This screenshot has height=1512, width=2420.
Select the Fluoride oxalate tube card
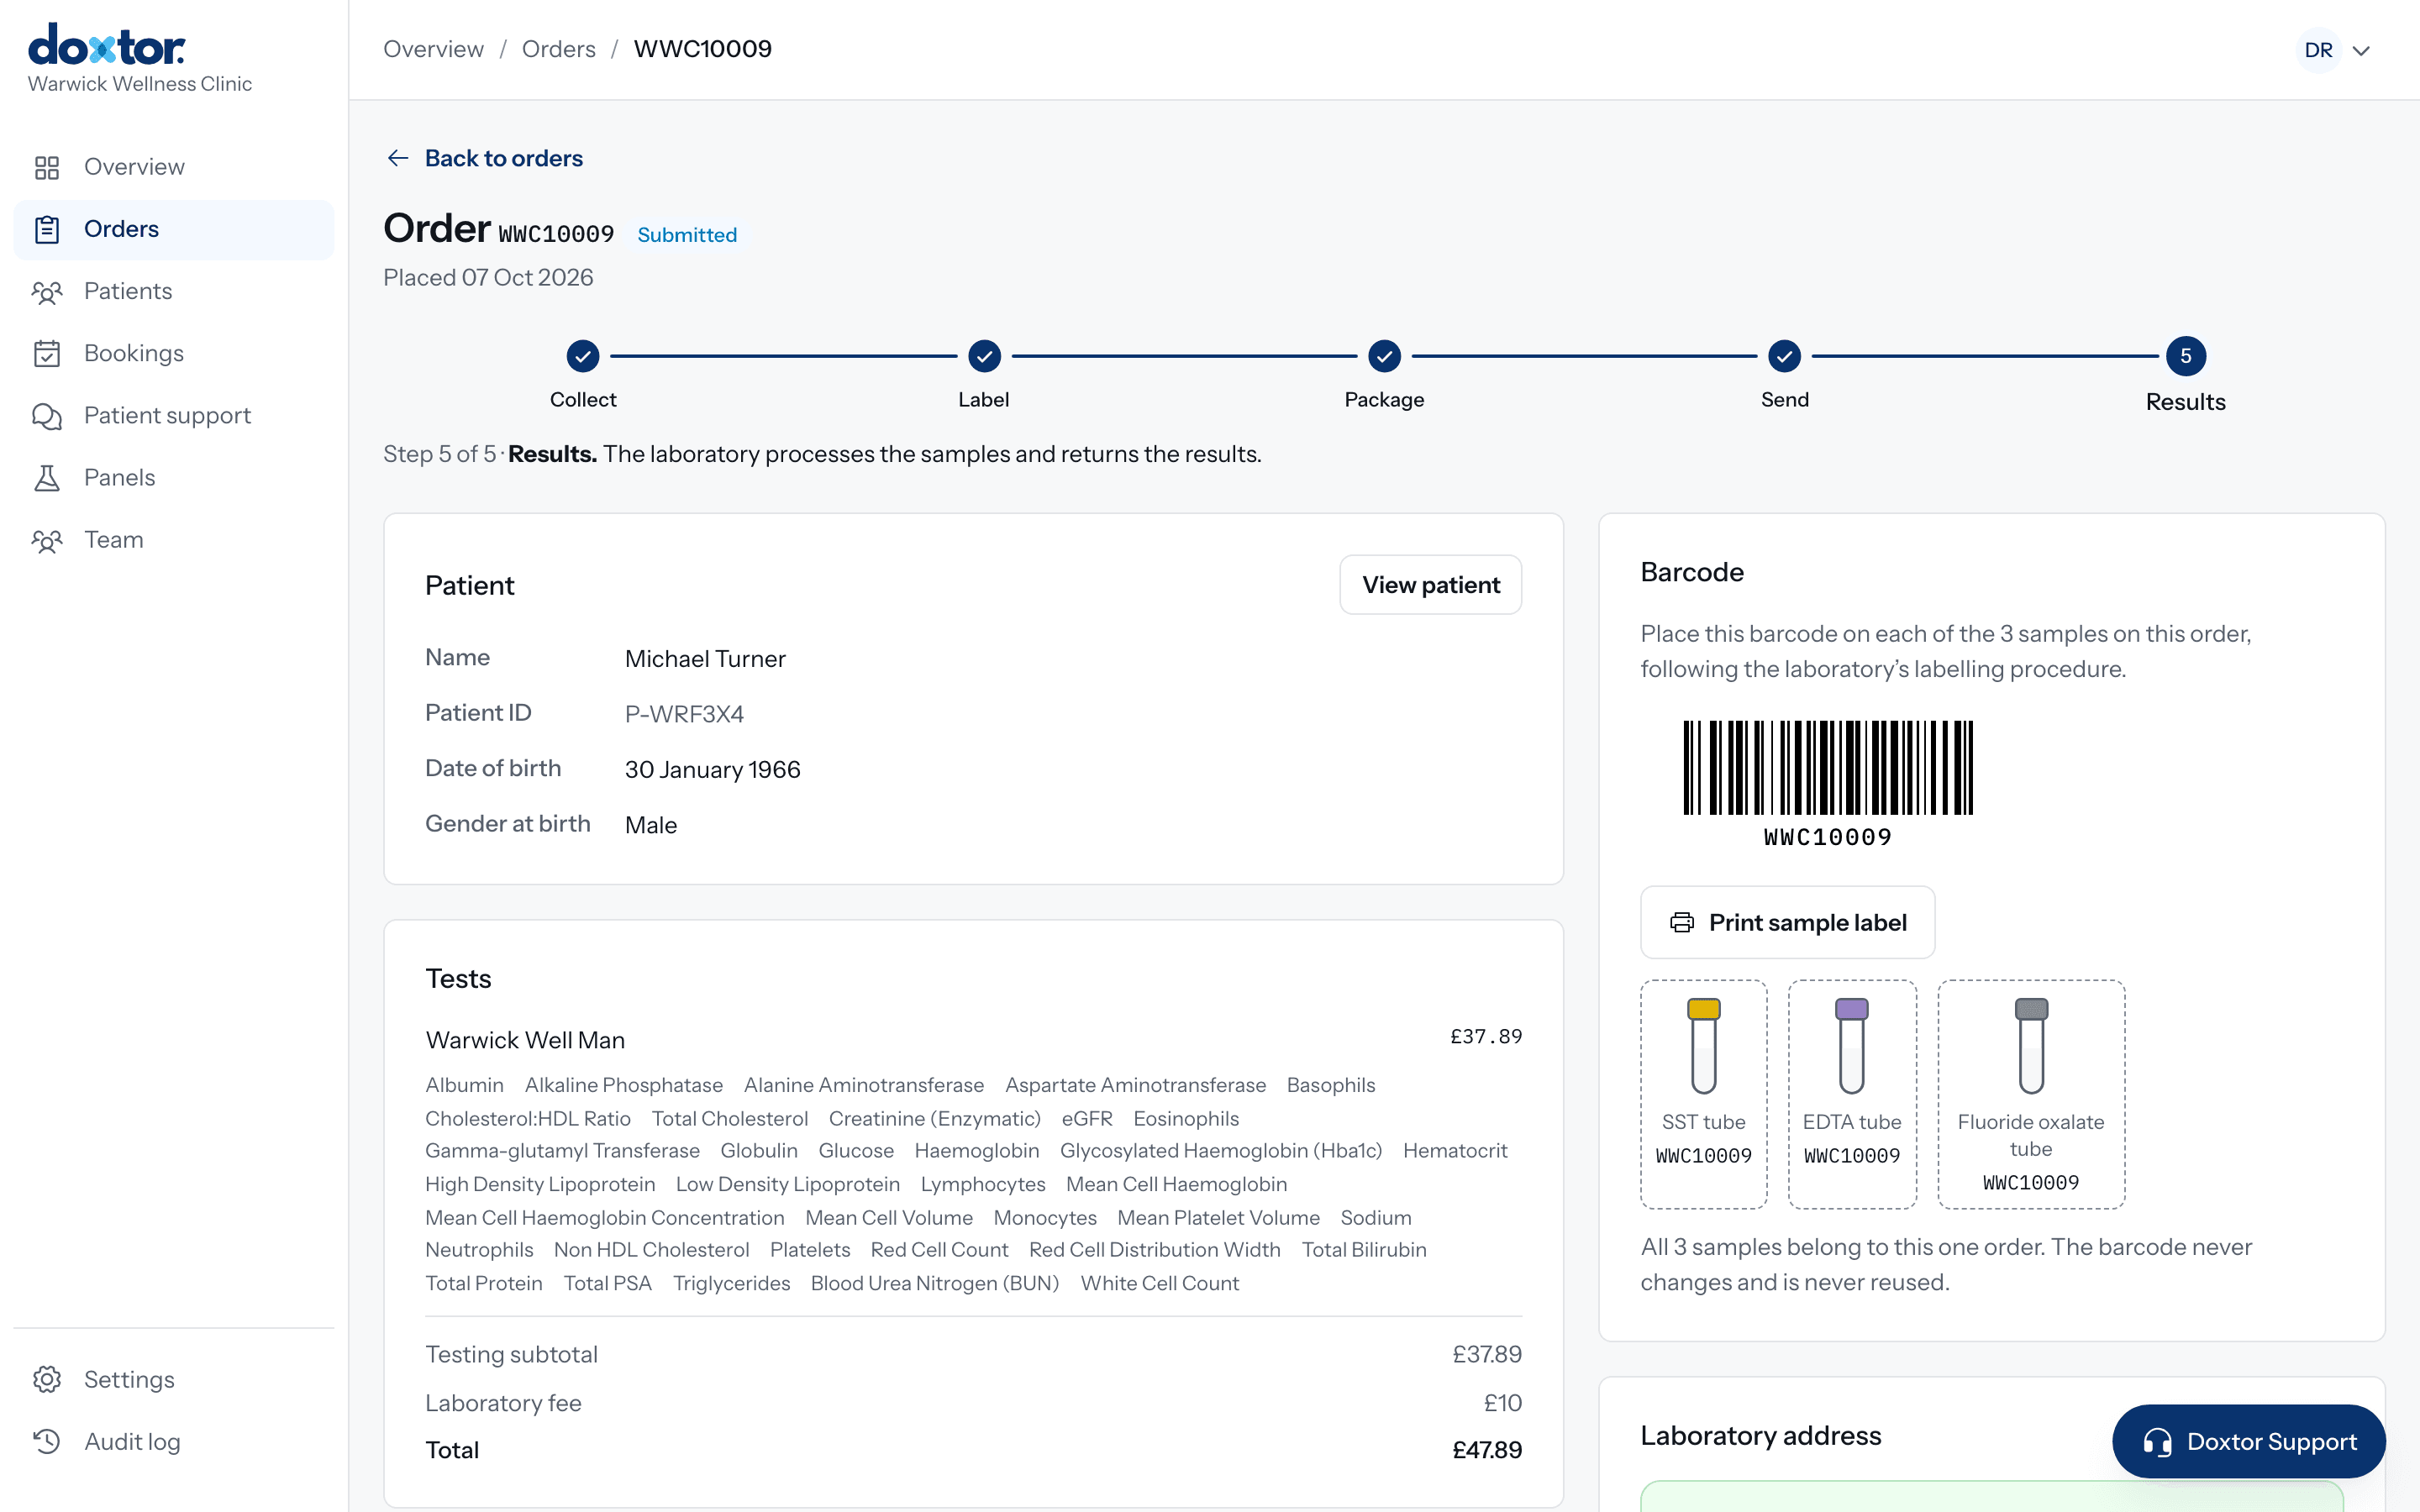[x=2031, y=1094]
